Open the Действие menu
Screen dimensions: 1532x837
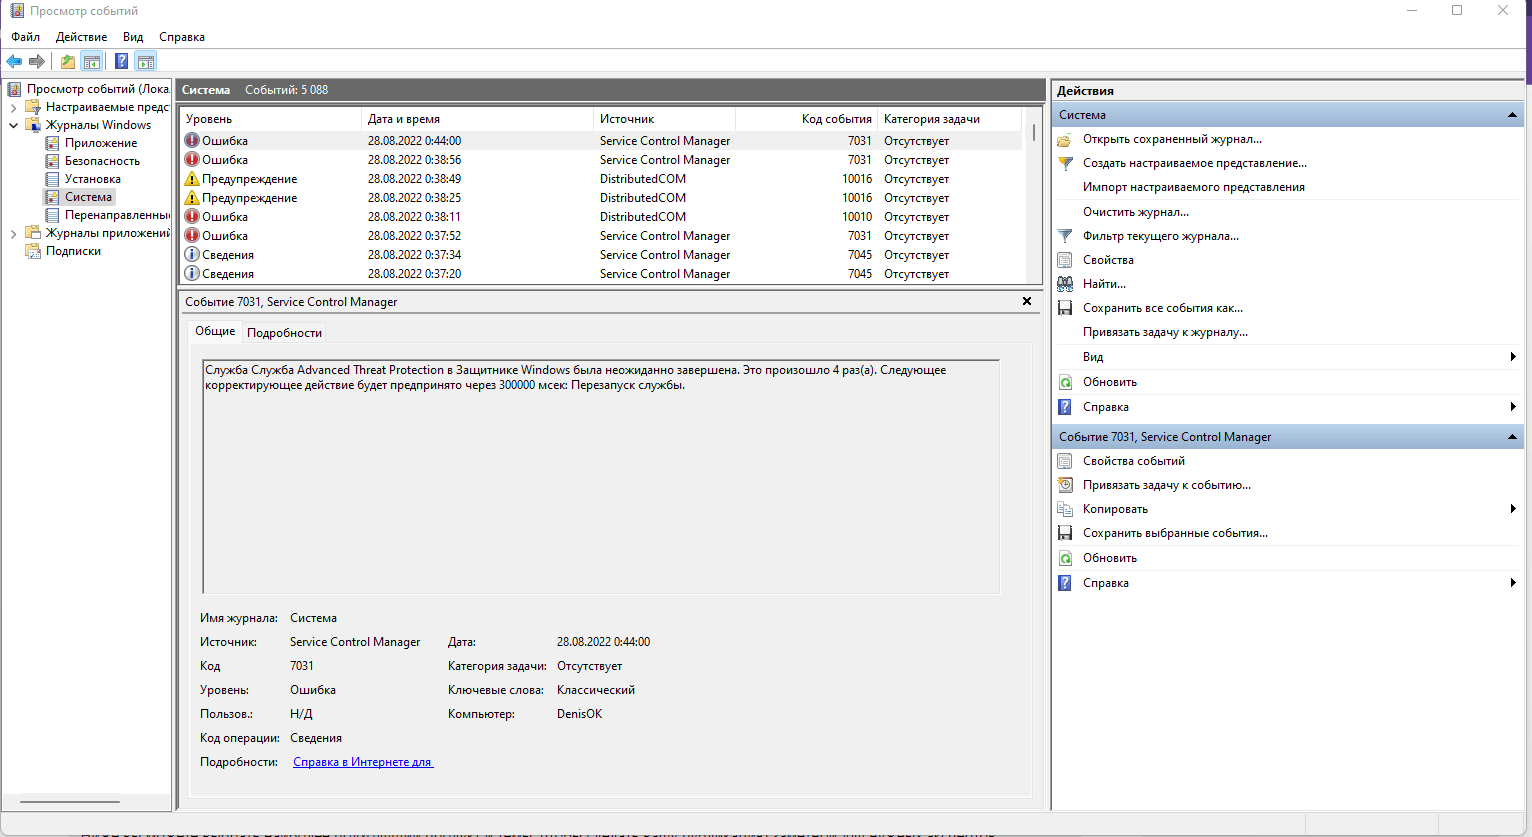point(81,37)
